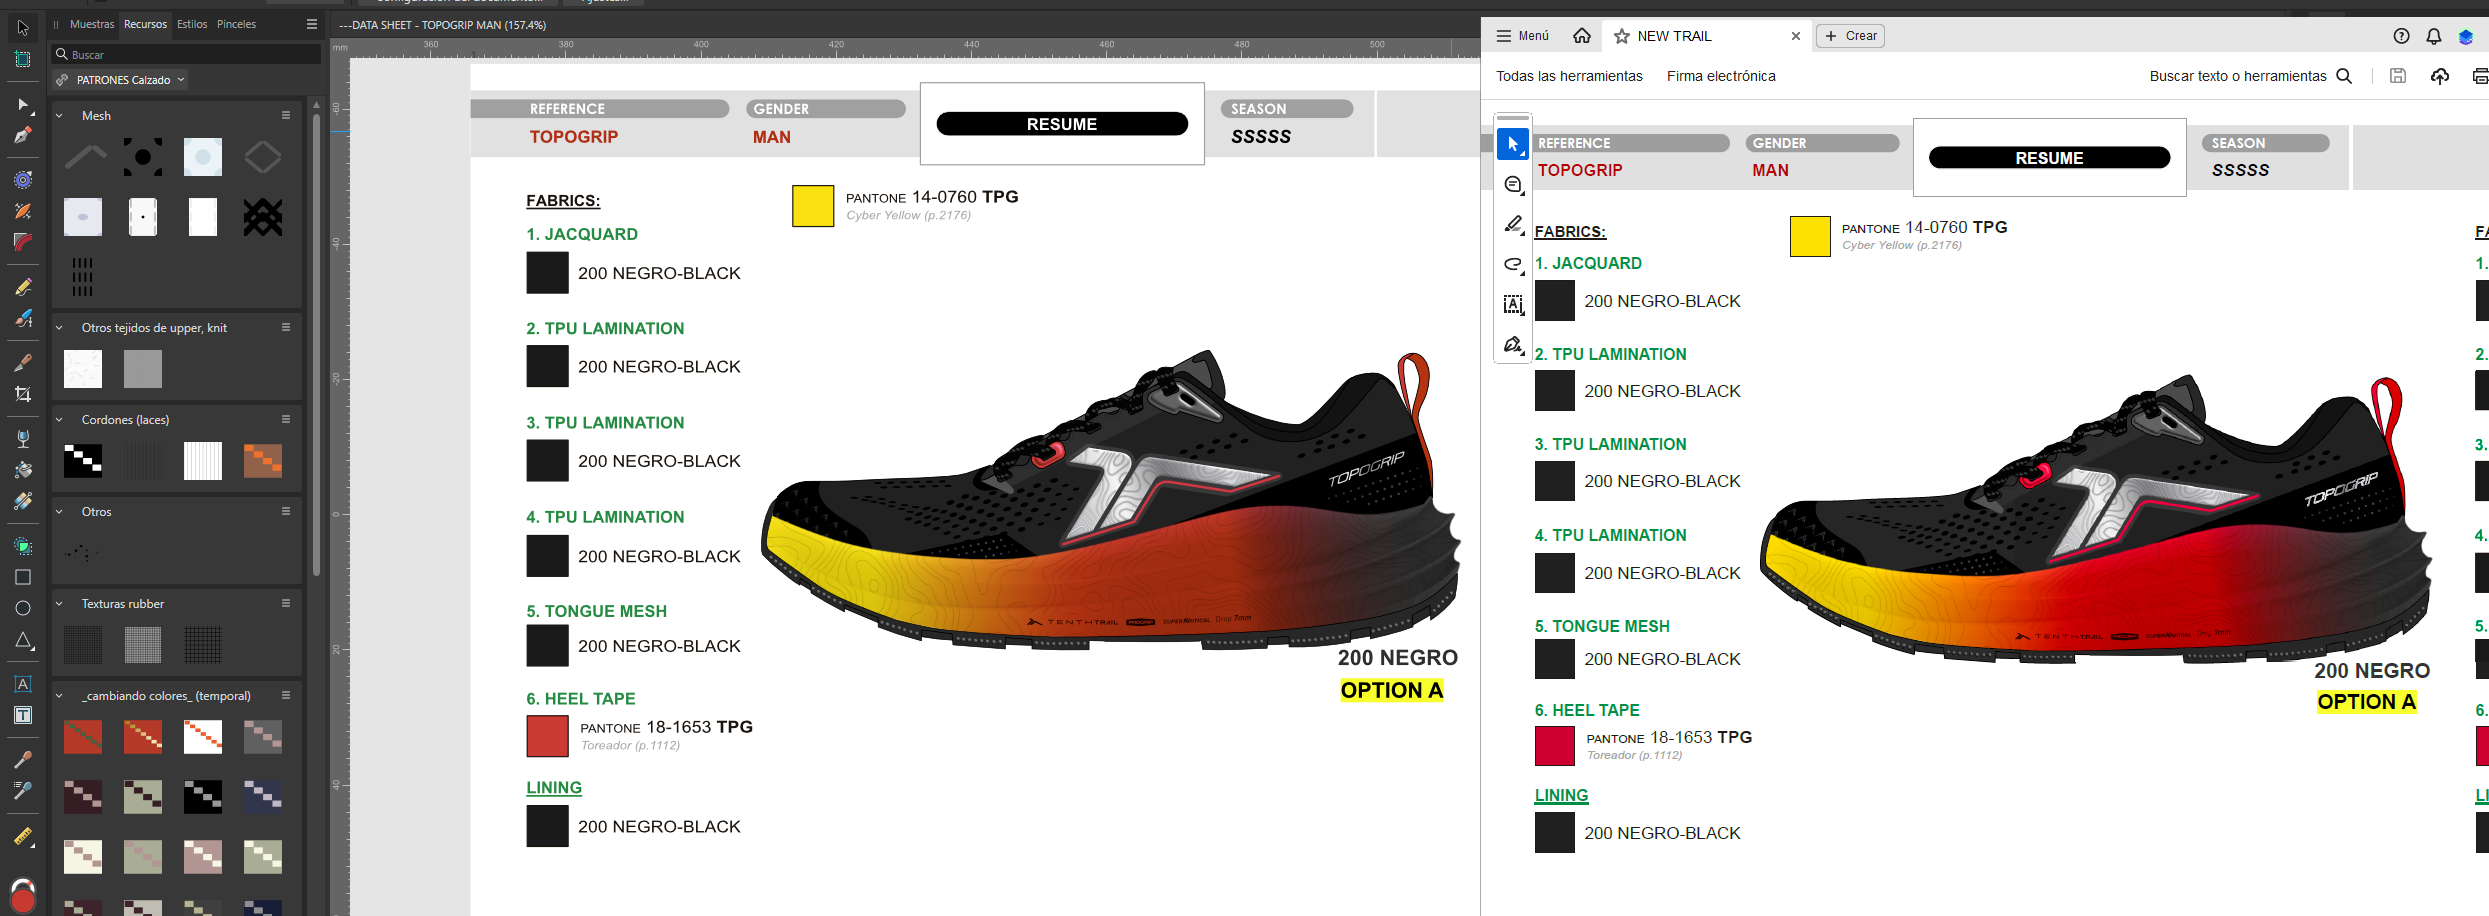Image resolution: width=2489 pixels, height=916 pixels.
Task: Switch to Pinceles panel tab
Action: coord(237,24)
